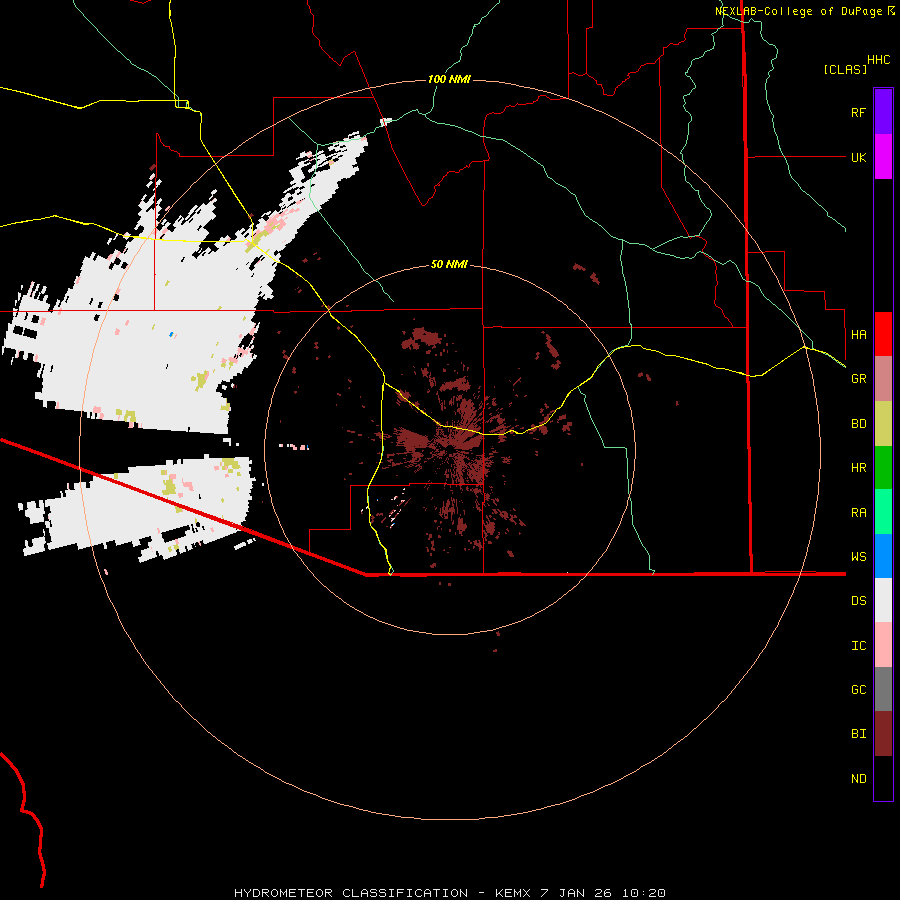
Task: Click the UK legend label
Action: [x=858, y=157]
